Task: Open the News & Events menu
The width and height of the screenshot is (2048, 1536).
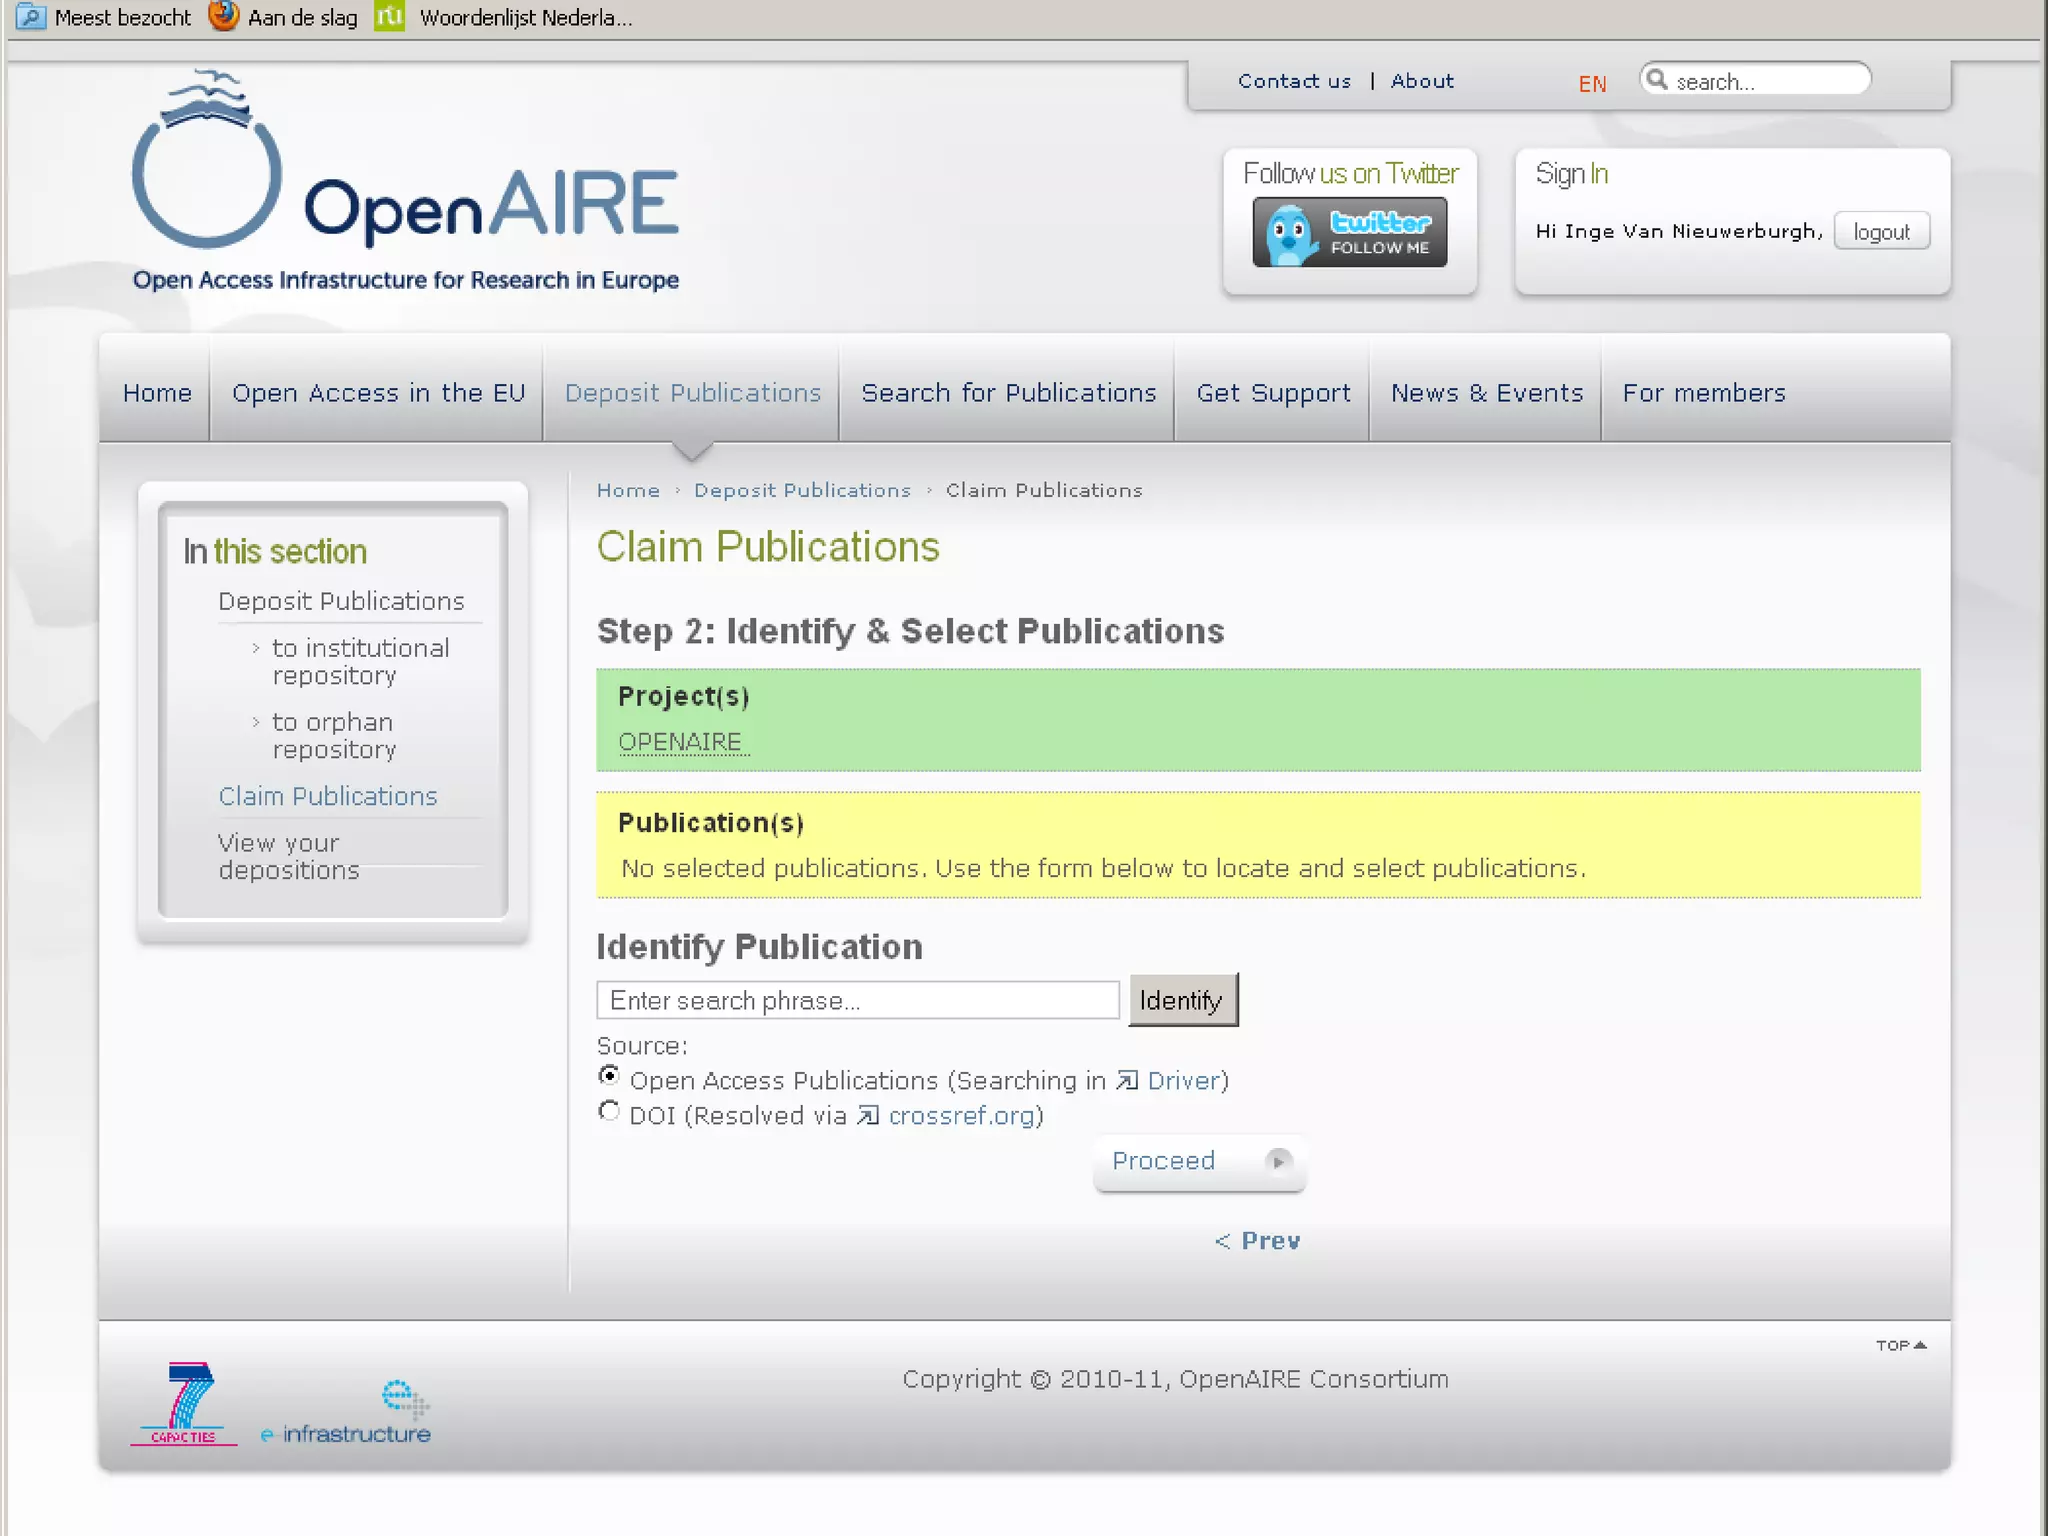Action: pos(1487,393)
